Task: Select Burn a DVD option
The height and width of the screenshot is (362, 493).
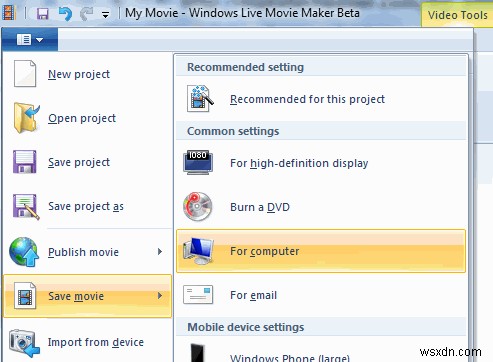Action: [321, 207]
